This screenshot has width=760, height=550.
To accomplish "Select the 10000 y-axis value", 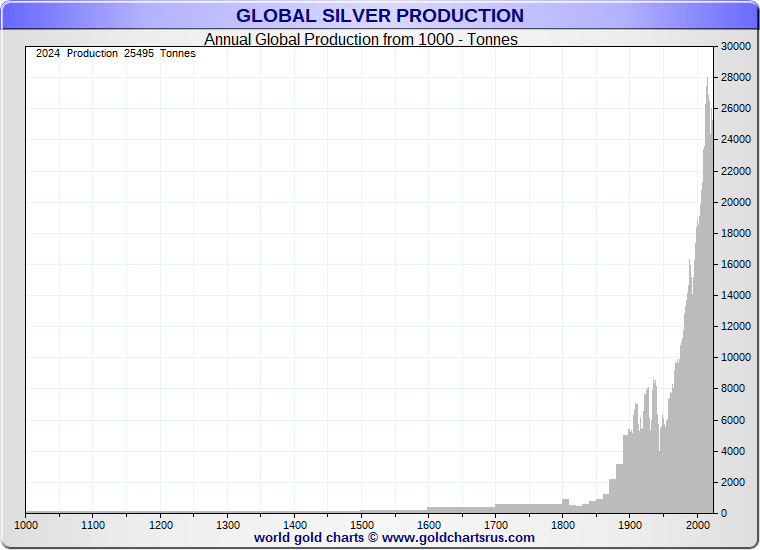I will click(737, 358).
